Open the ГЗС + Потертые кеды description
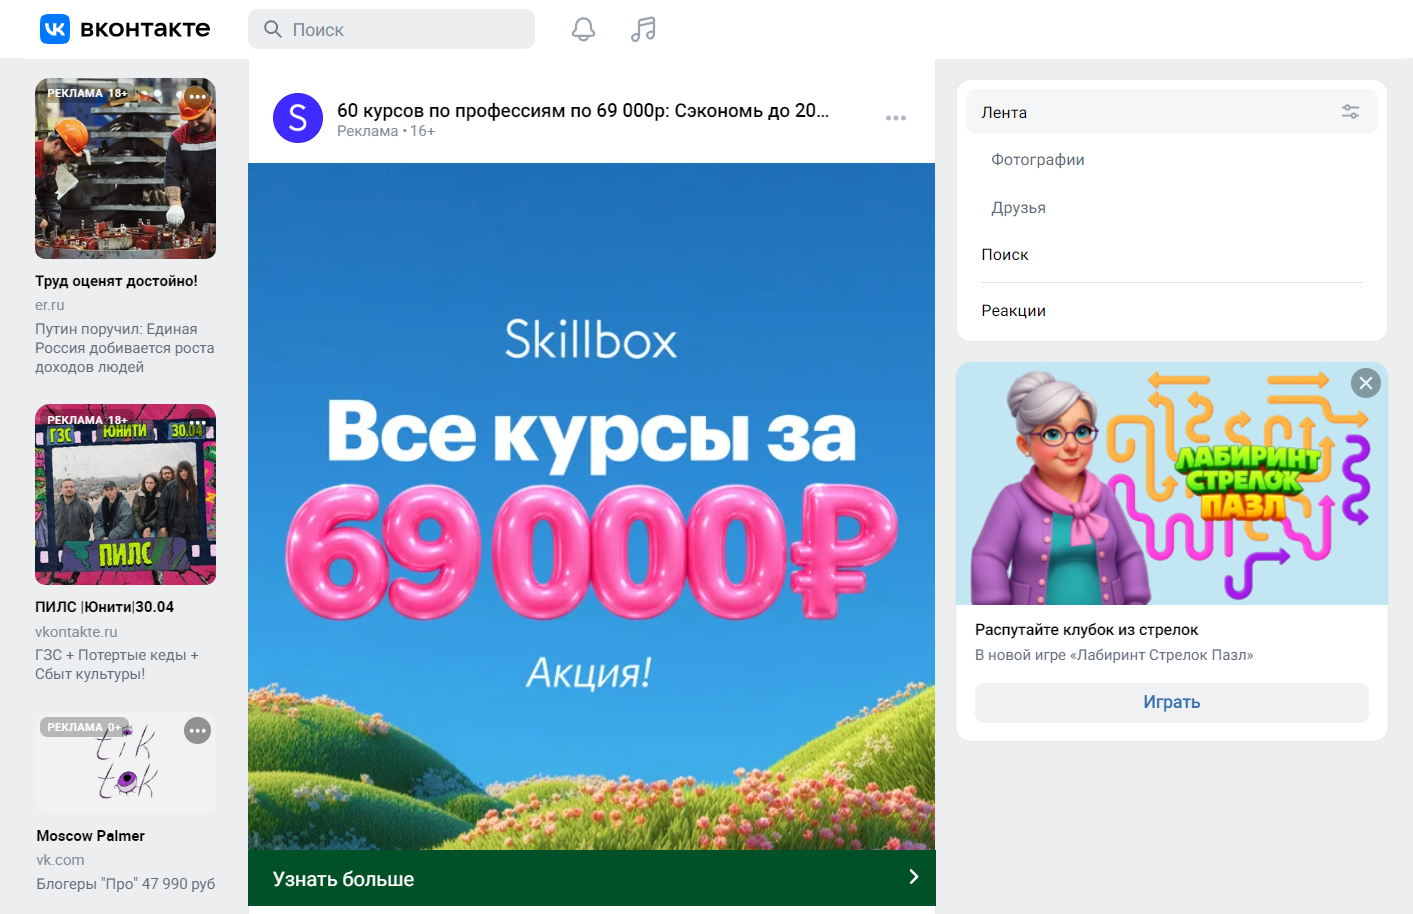This screenshot has height=914, width=1413. click(116, 664)
